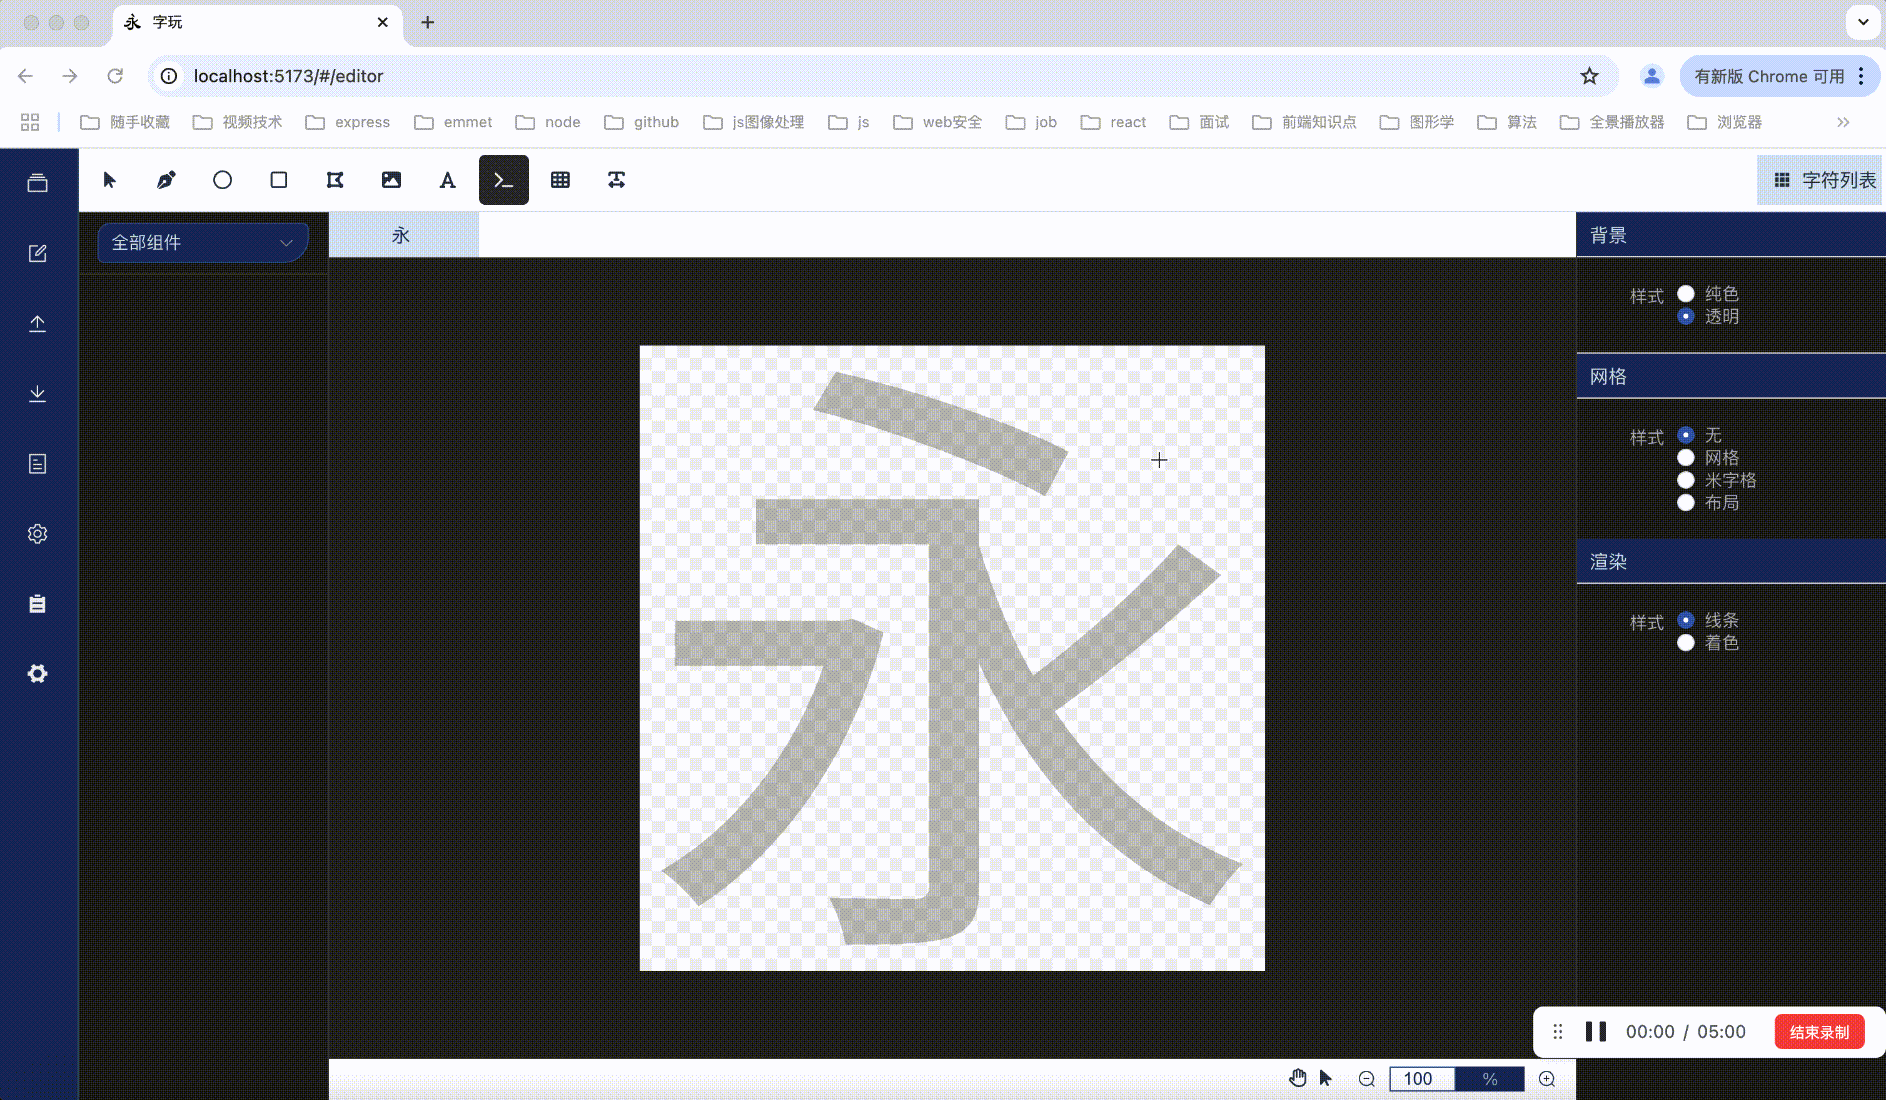Viewport: 1886px width, 1100px height.
Task: Click 结束录制 to stop recording
Action: 1820,1032
